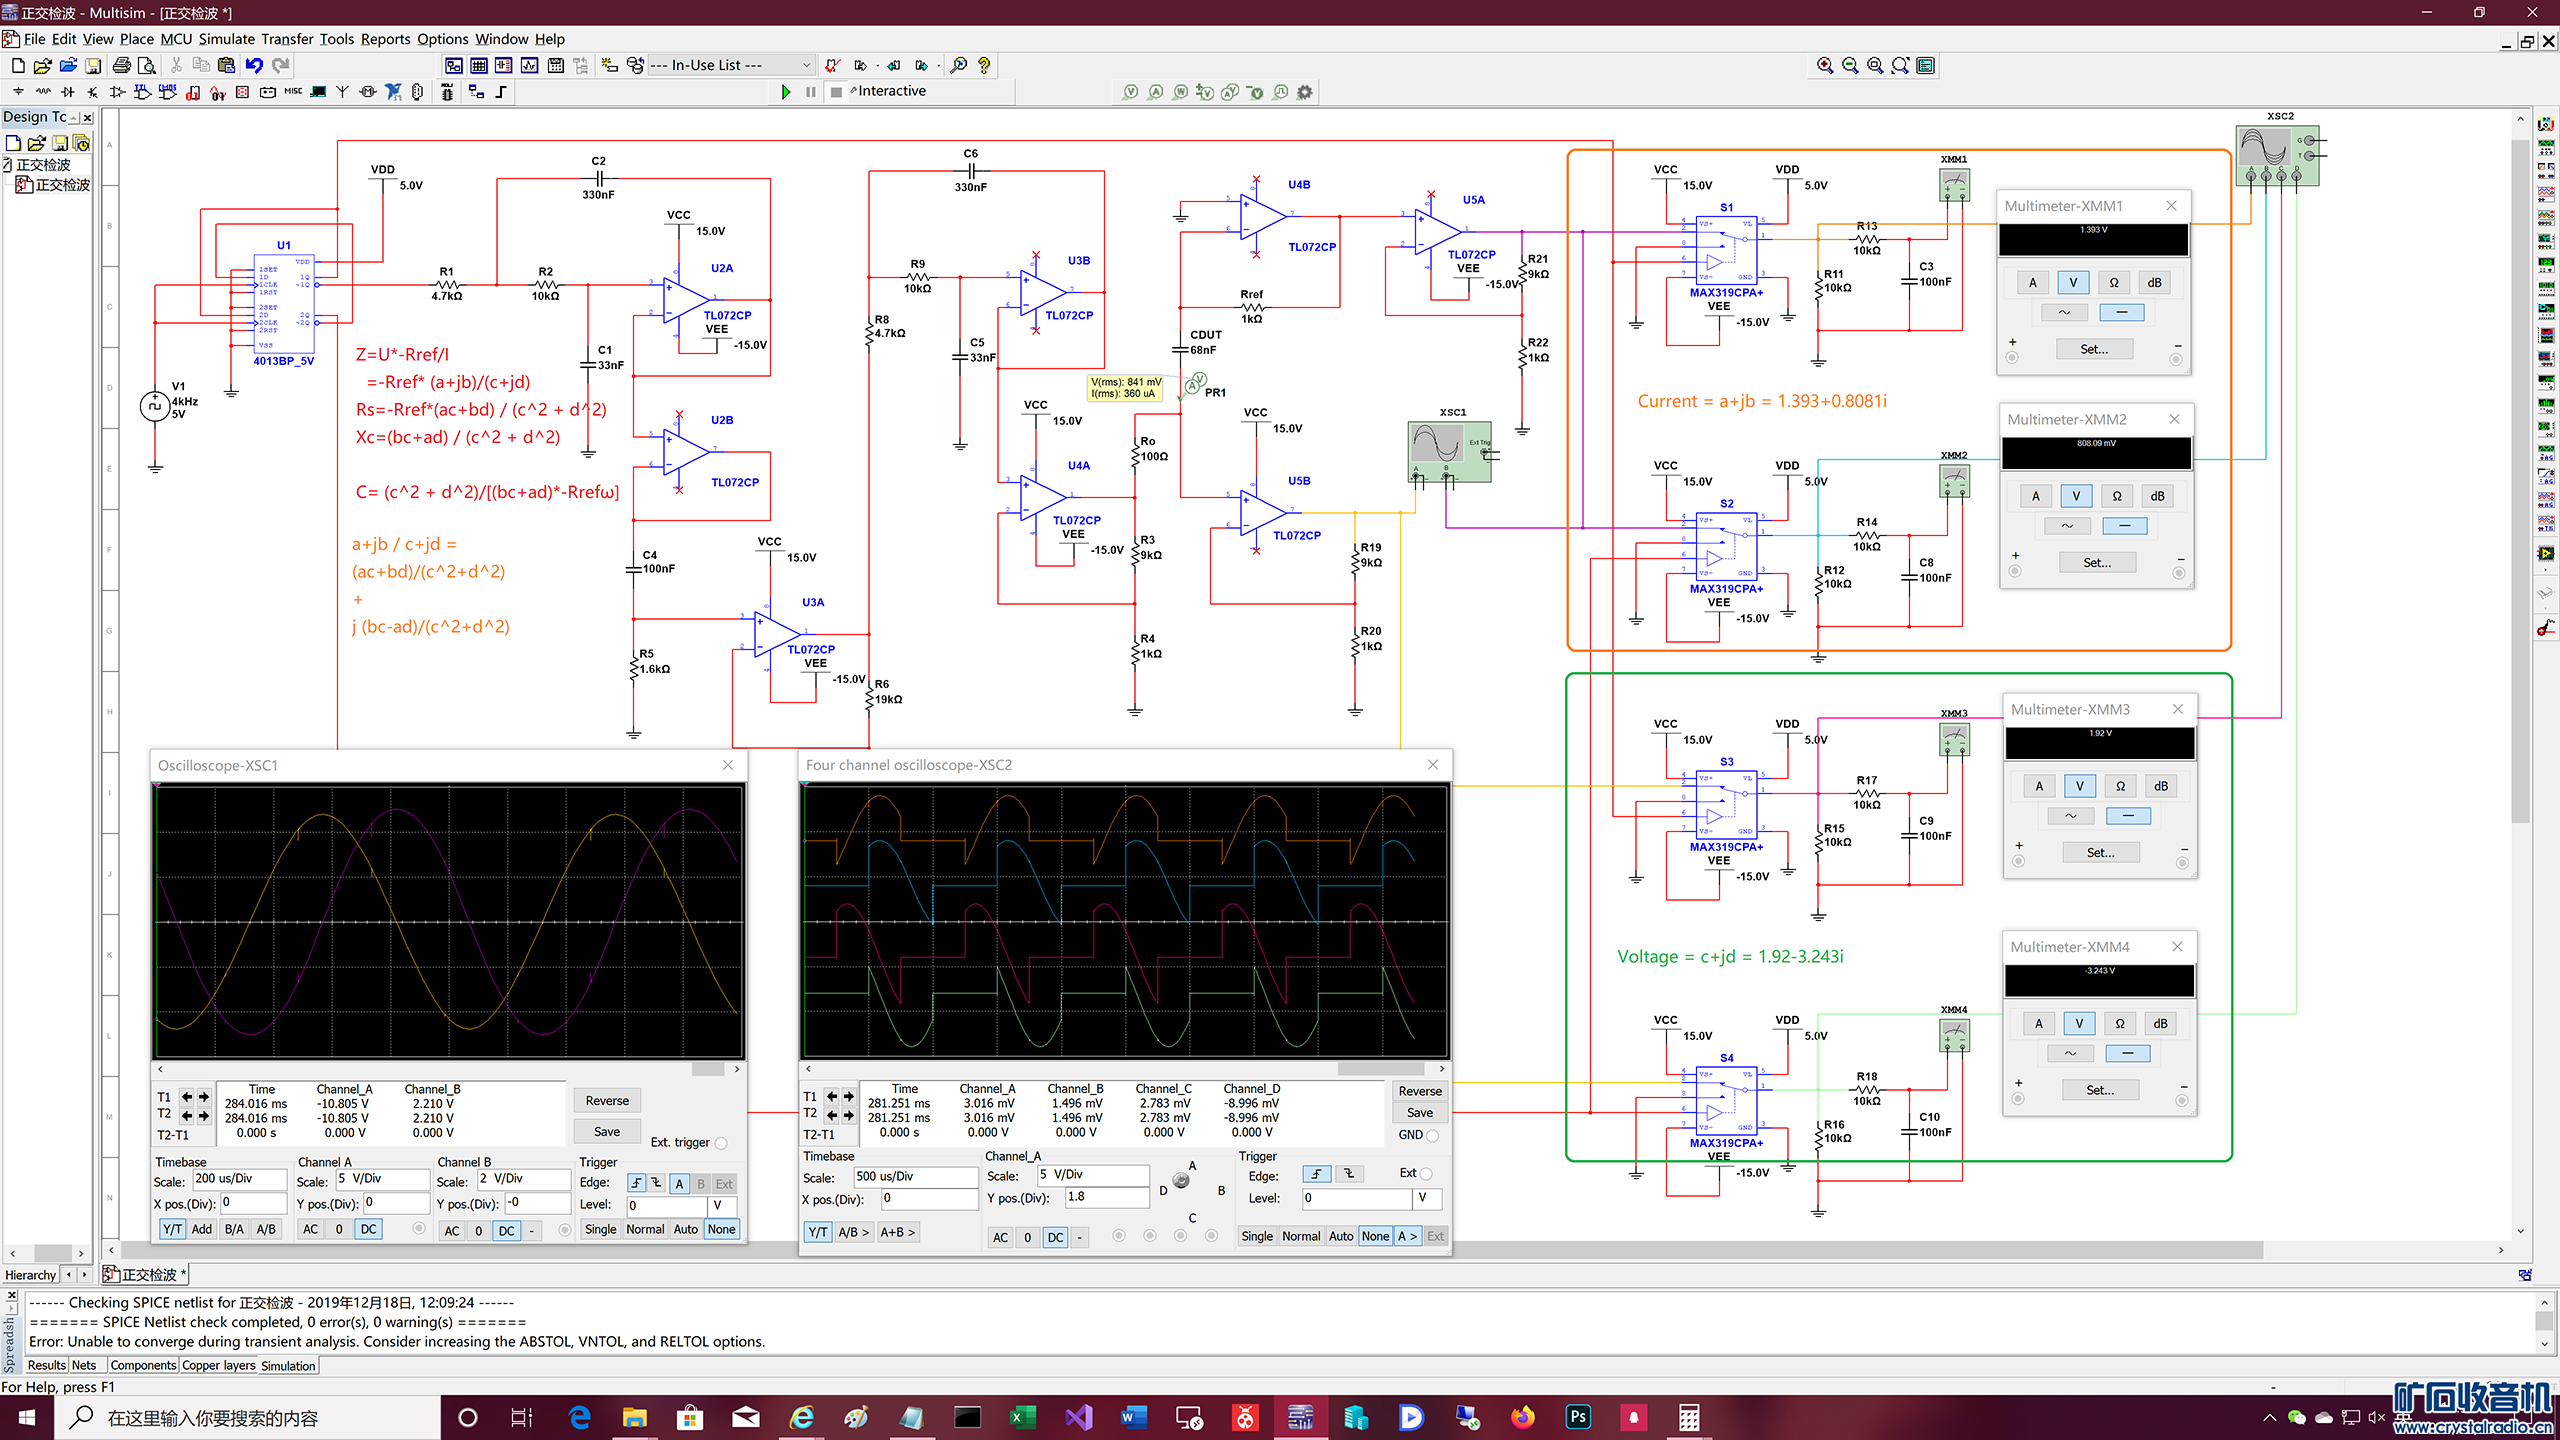Click the Help question mark icon
Image resolution: width=2560 pixels, height=1440 pixels.
pyautogui.click(x=984, y=65)
